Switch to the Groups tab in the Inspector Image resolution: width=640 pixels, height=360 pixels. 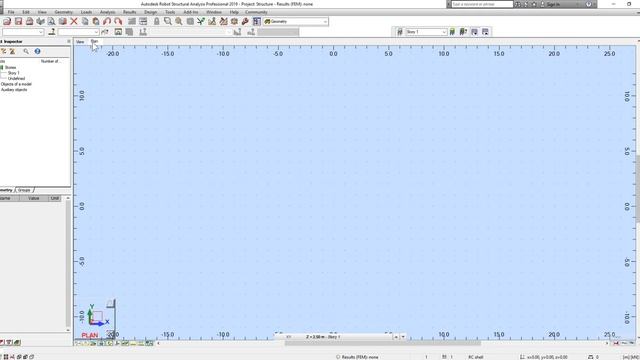[x=24, y=190]
